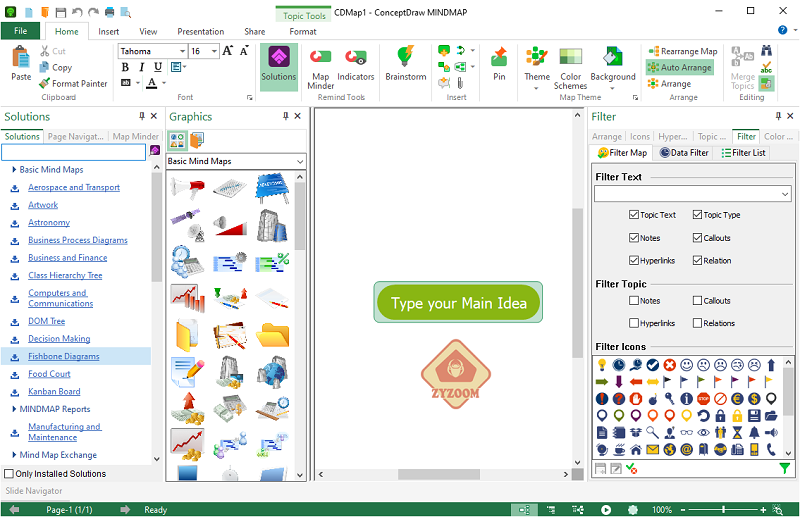The height and width of the screenshot is (517, 800).
Task: Launch Map Minder remind tool
Action: (x=320, y=69)
